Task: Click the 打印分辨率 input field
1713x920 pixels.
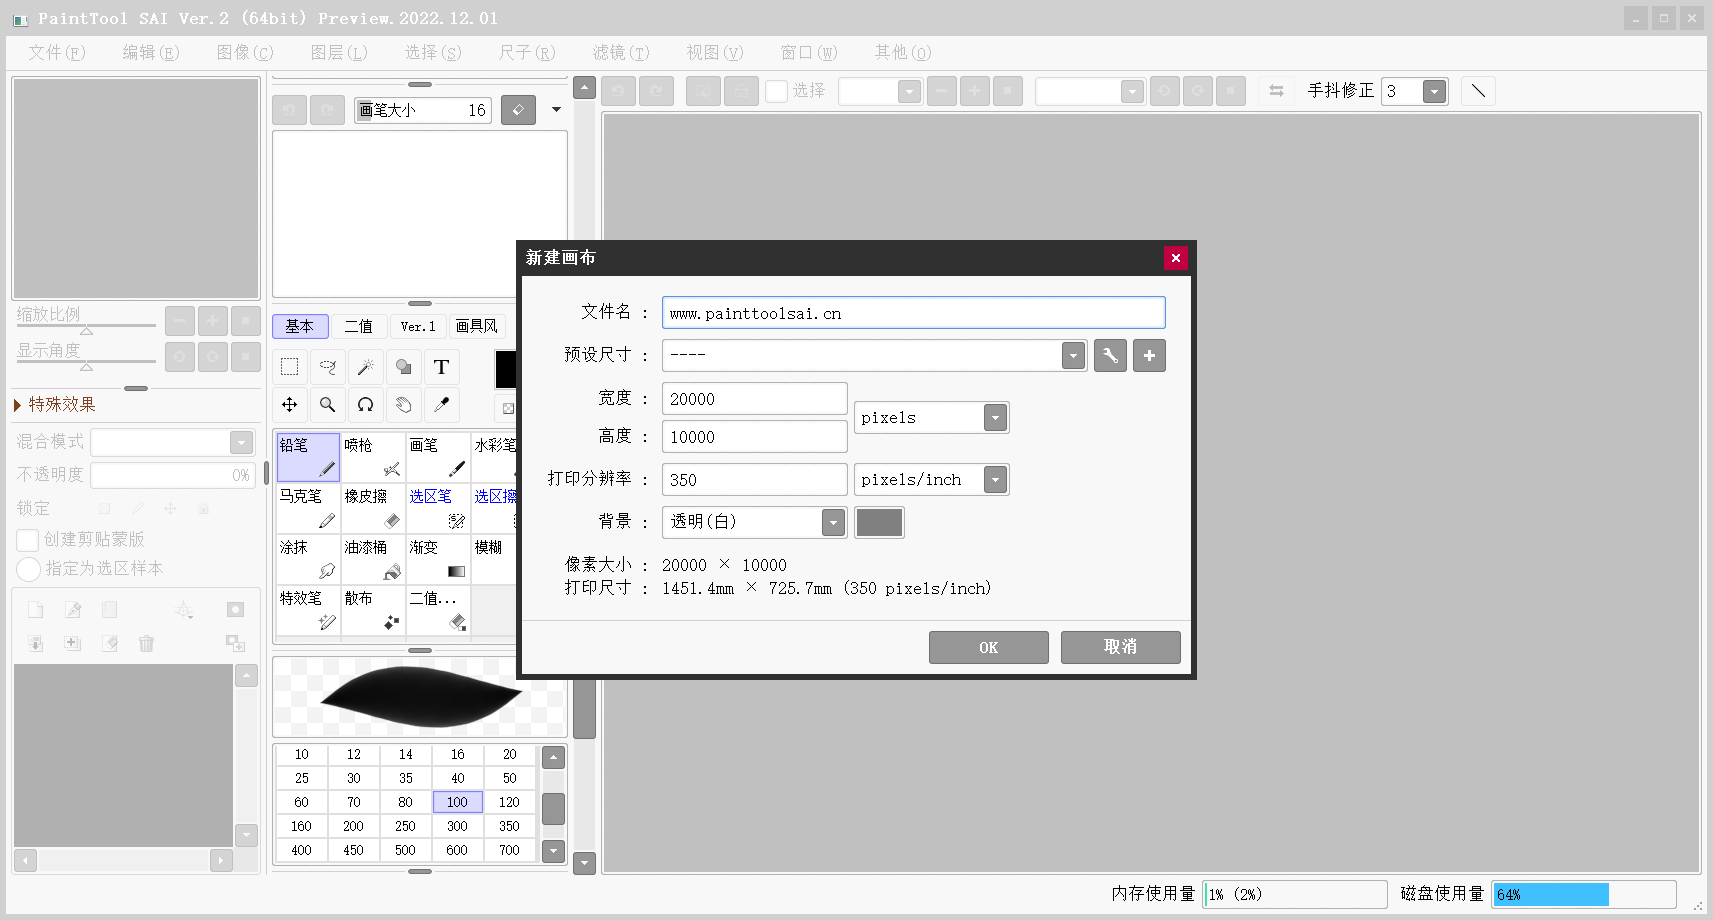Action: coord(755,480)
